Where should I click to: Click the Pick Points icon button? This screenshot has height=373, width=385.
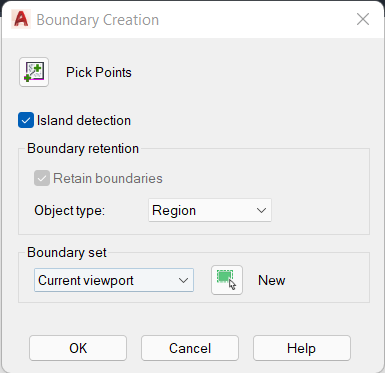coord(34,72)
